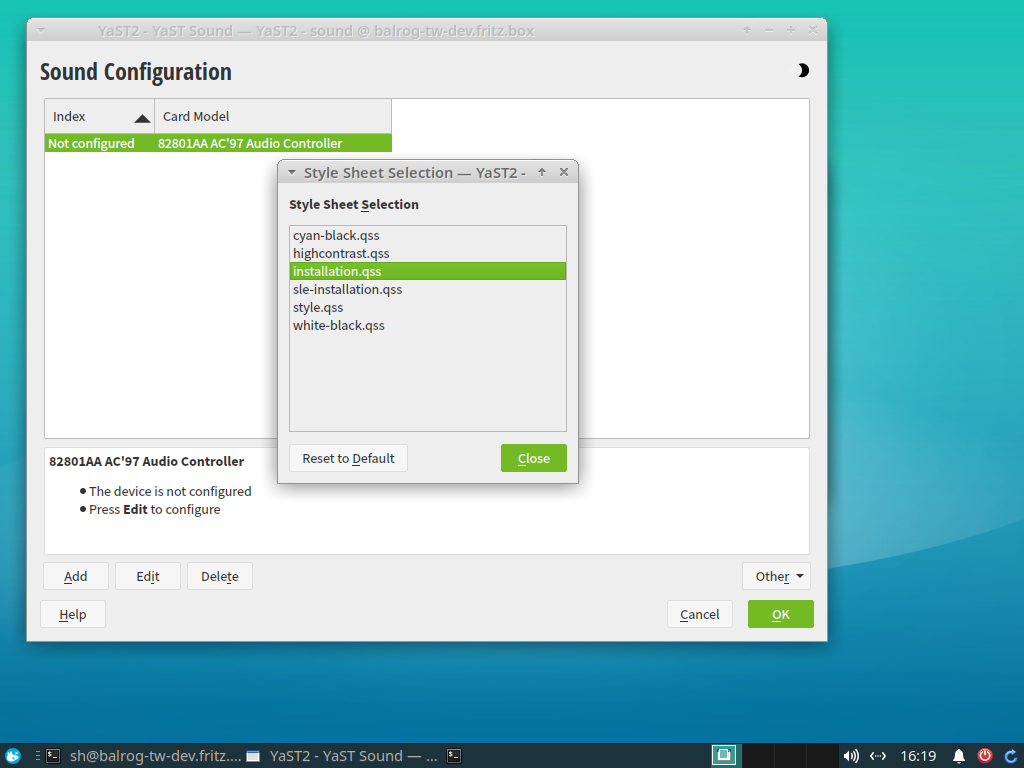Open the Style Sheet Selection window menu arrow

pos(292,172)
